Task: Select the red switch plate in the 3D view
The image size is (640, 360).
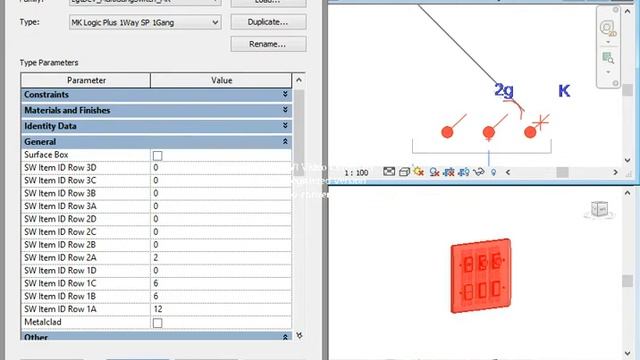Action: 481,276
